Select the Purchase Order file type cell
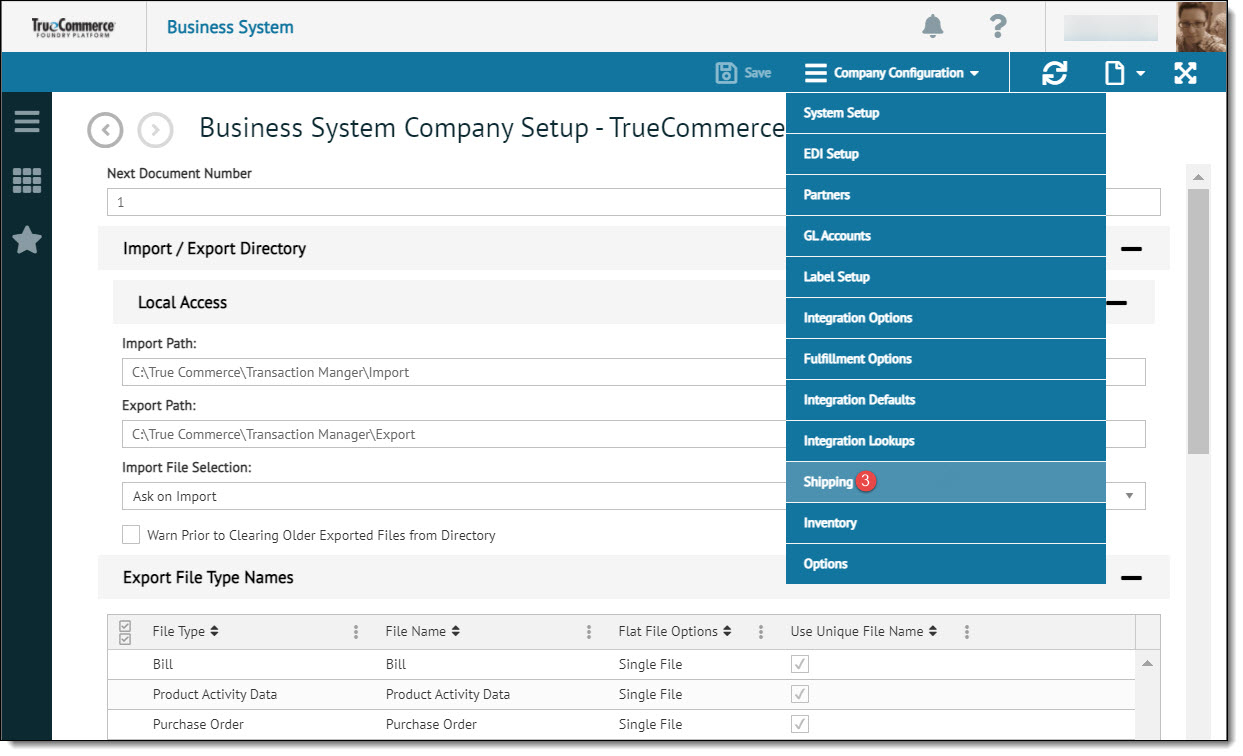The height and width of the screenshot is (756, 1243). click(x=198, y=724)
